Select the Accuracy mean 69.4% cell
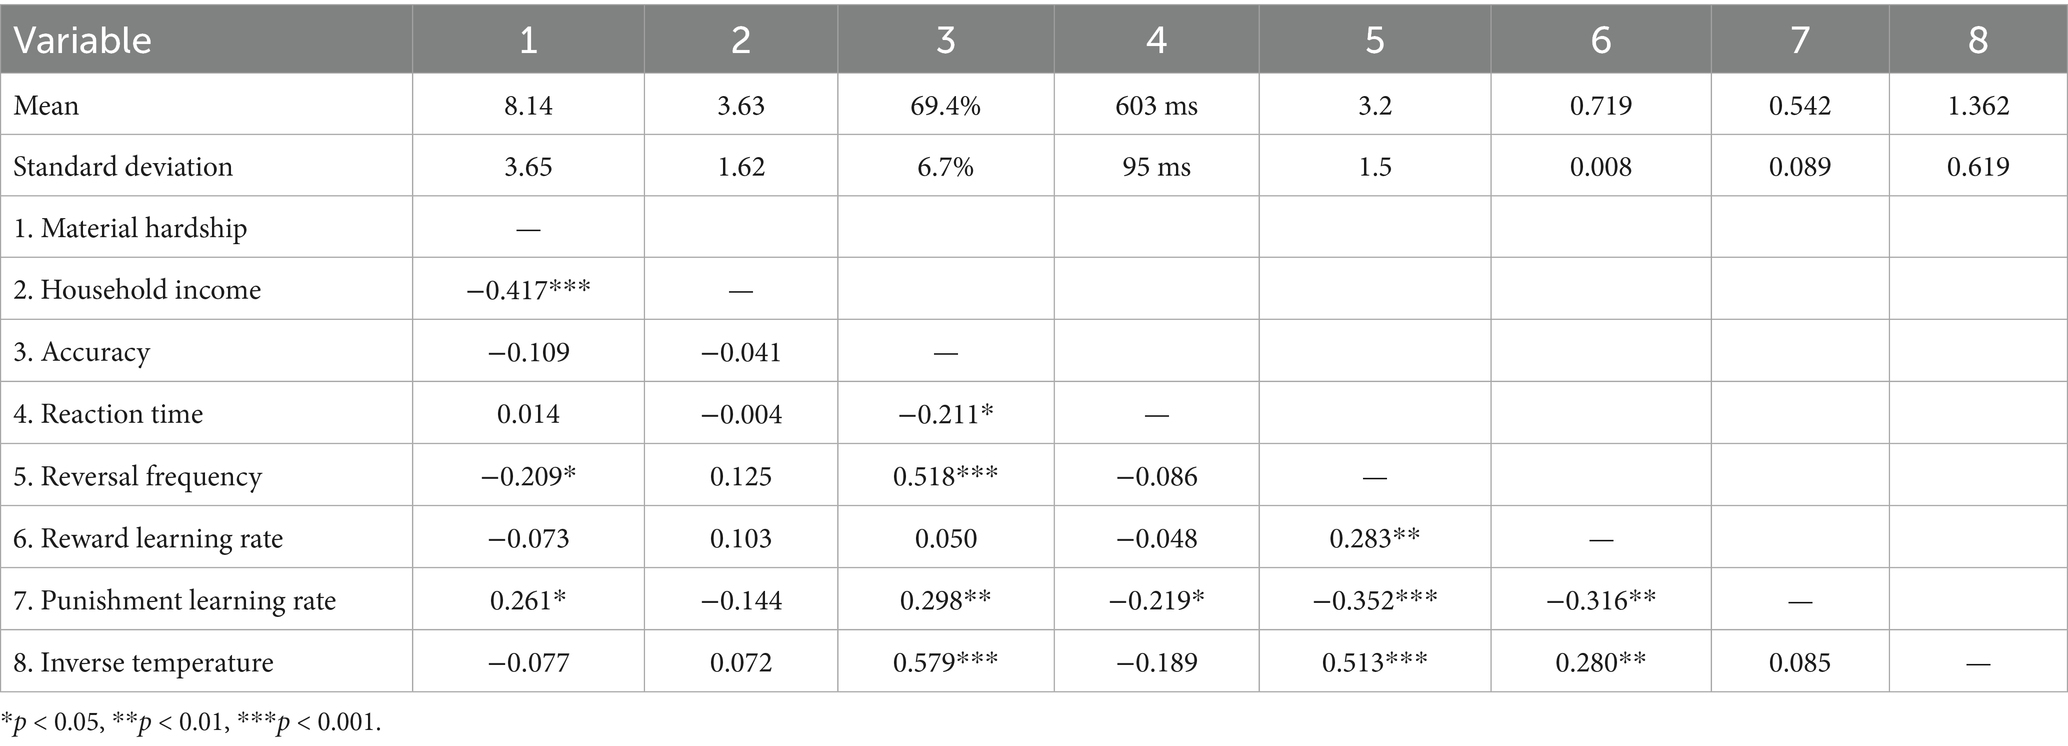This screenshot has width=2068, height=746. click(946, 106)
